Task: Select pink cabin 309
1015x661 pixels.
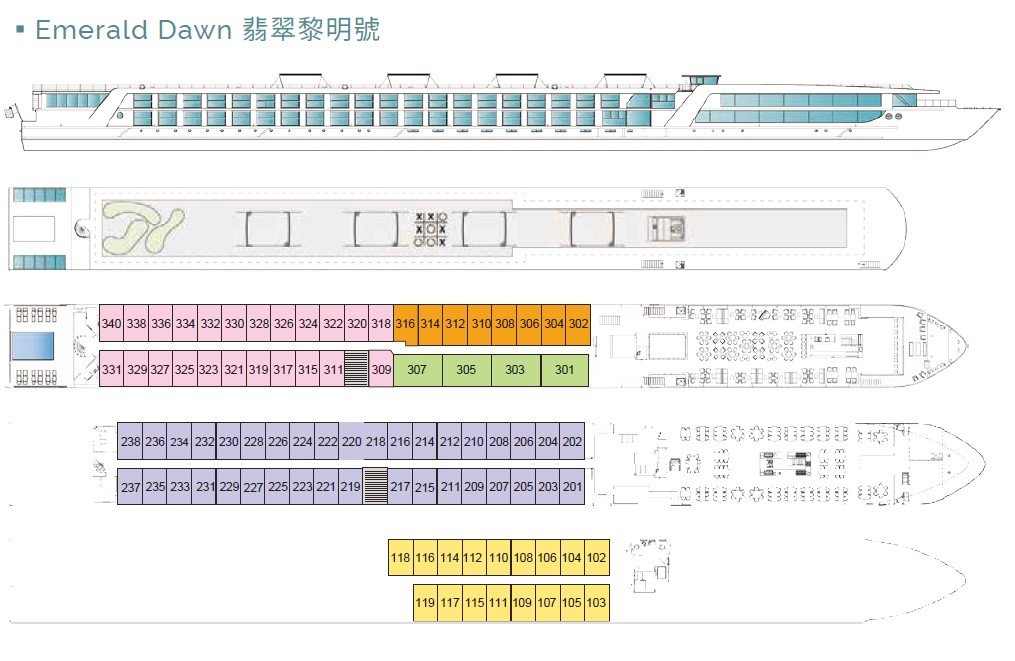Action: (x=381, y=369)
